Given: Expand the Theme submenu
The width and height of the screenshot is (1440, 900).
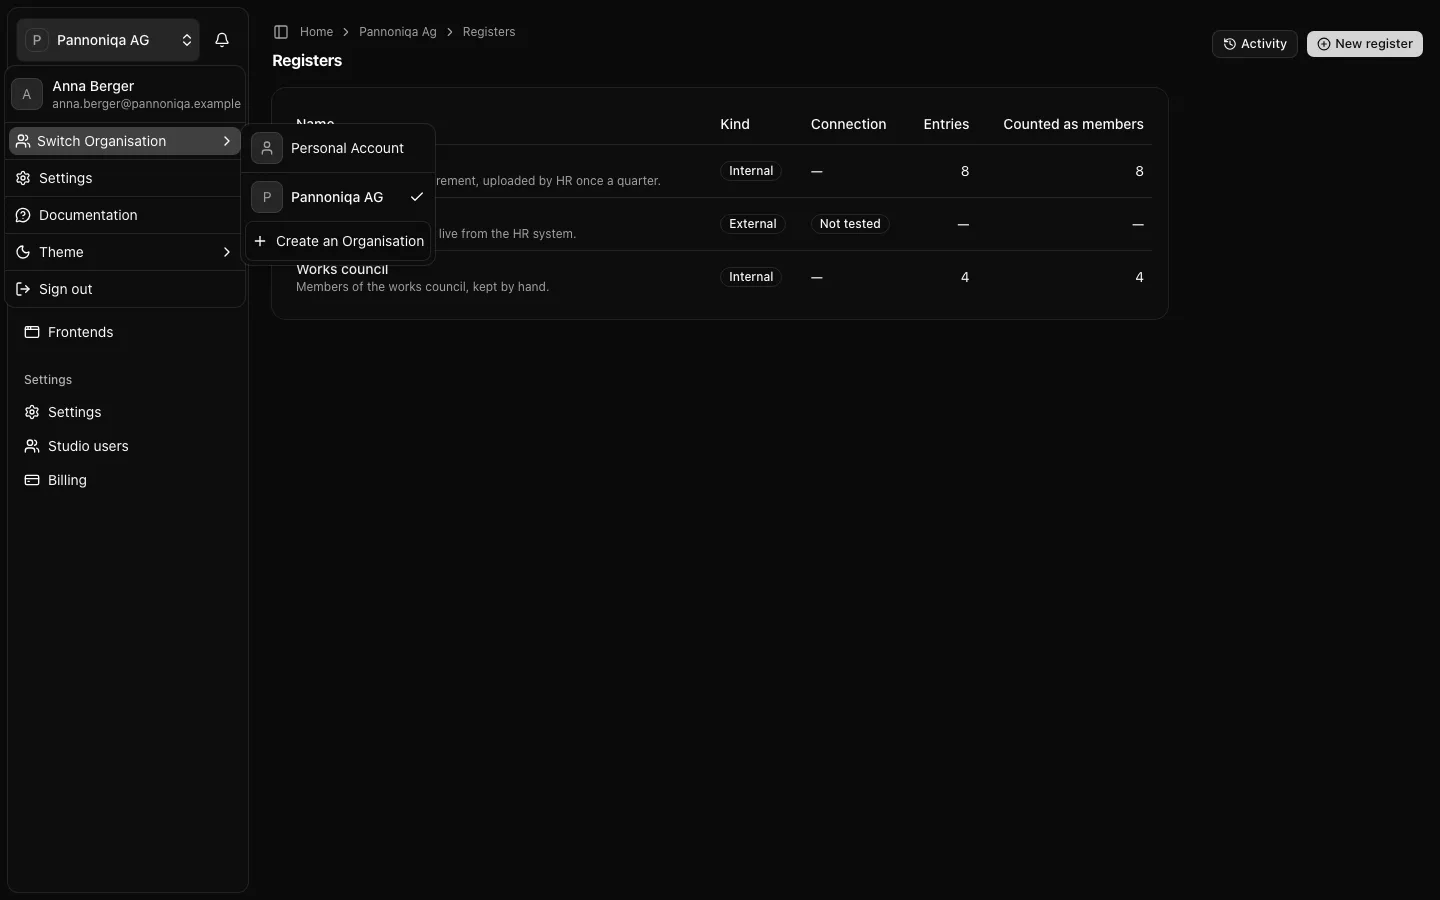Looking at the screenshot, I should point(125,252).
